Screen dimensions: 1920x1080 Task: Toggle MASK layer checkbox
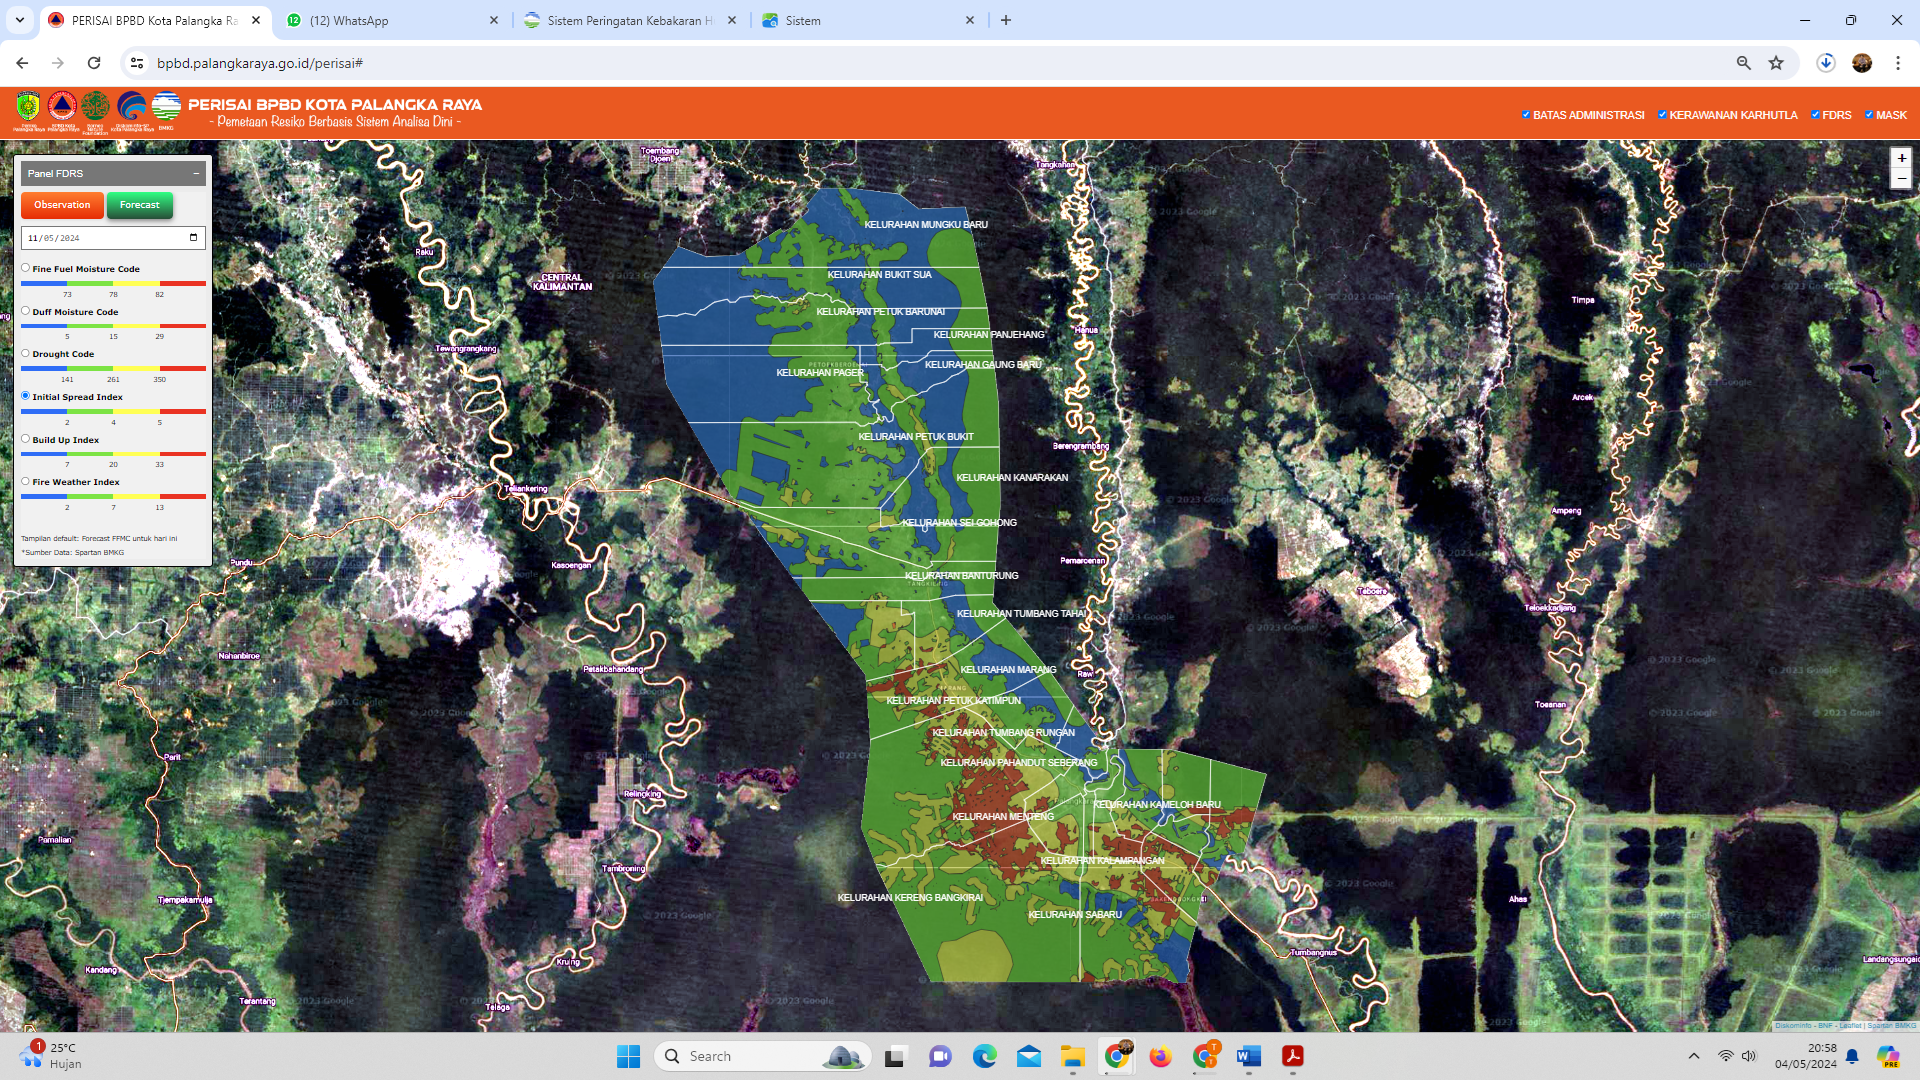point(1869,115)
